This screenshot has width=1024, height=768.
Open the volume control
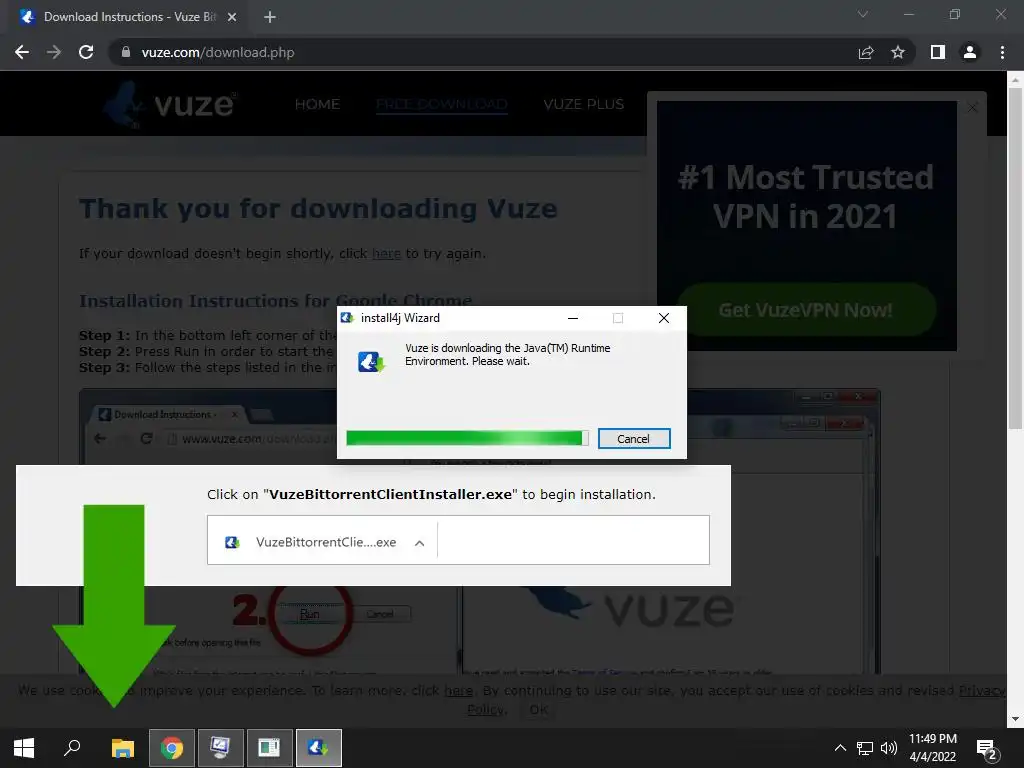click(x=889, y=748)
